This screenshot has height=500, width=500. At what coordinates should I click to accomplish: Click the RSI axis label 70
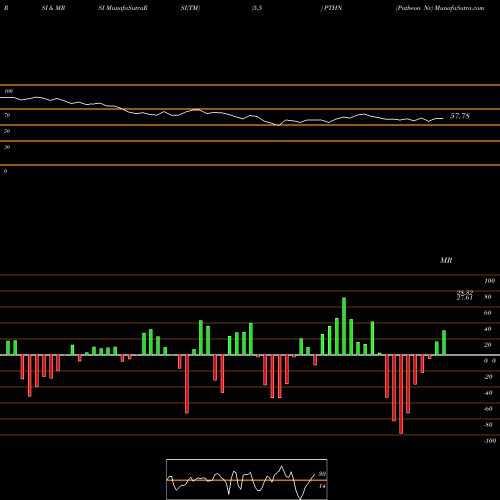(x=7, y=115)
